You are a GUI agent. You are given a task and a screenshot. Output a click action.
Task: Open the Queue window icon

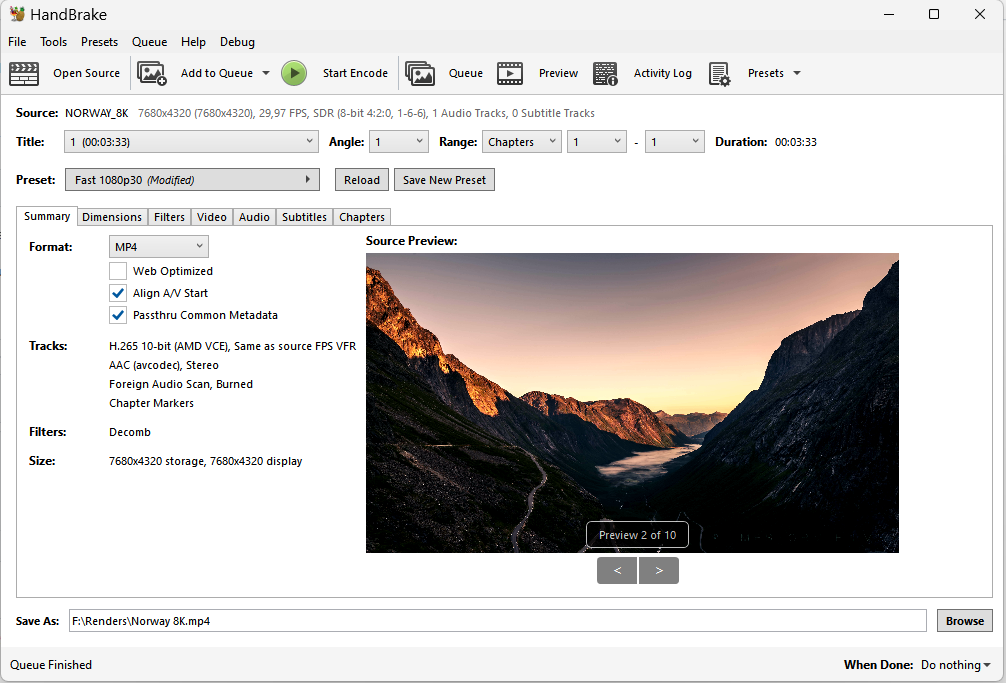(421, 73)
